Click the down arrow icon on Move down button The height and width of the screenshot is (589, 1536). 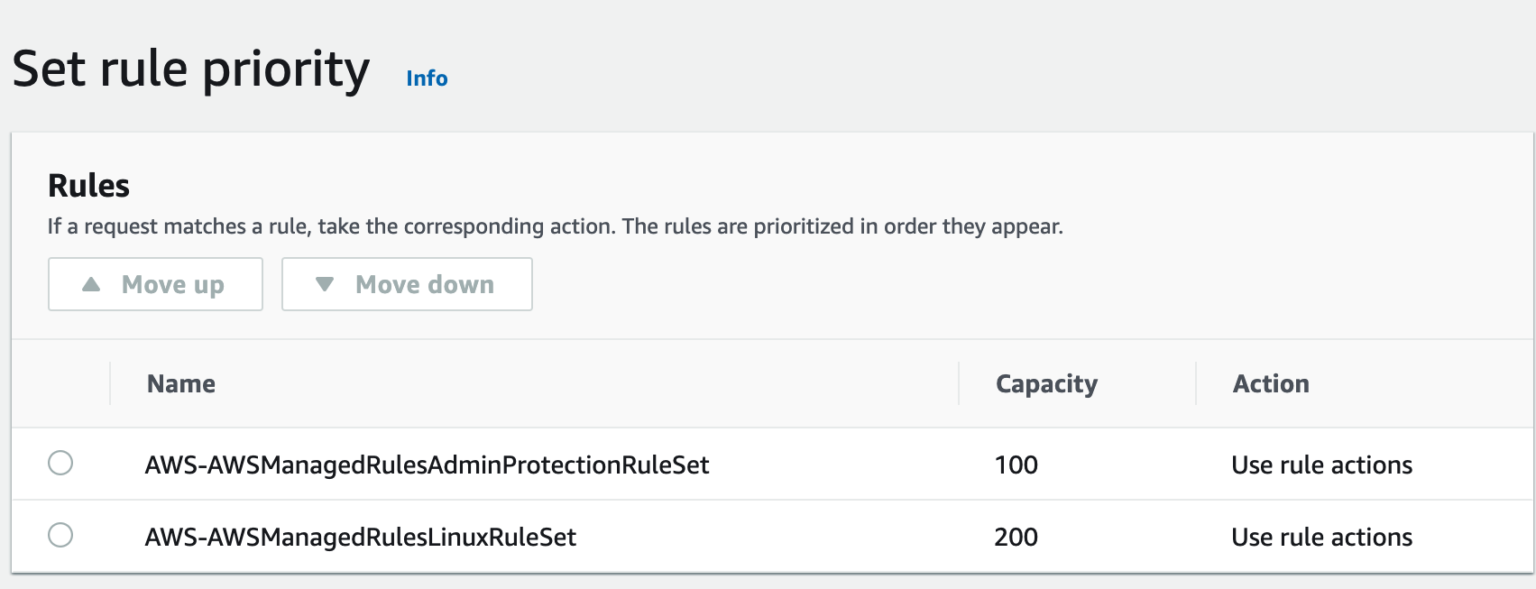326,284
